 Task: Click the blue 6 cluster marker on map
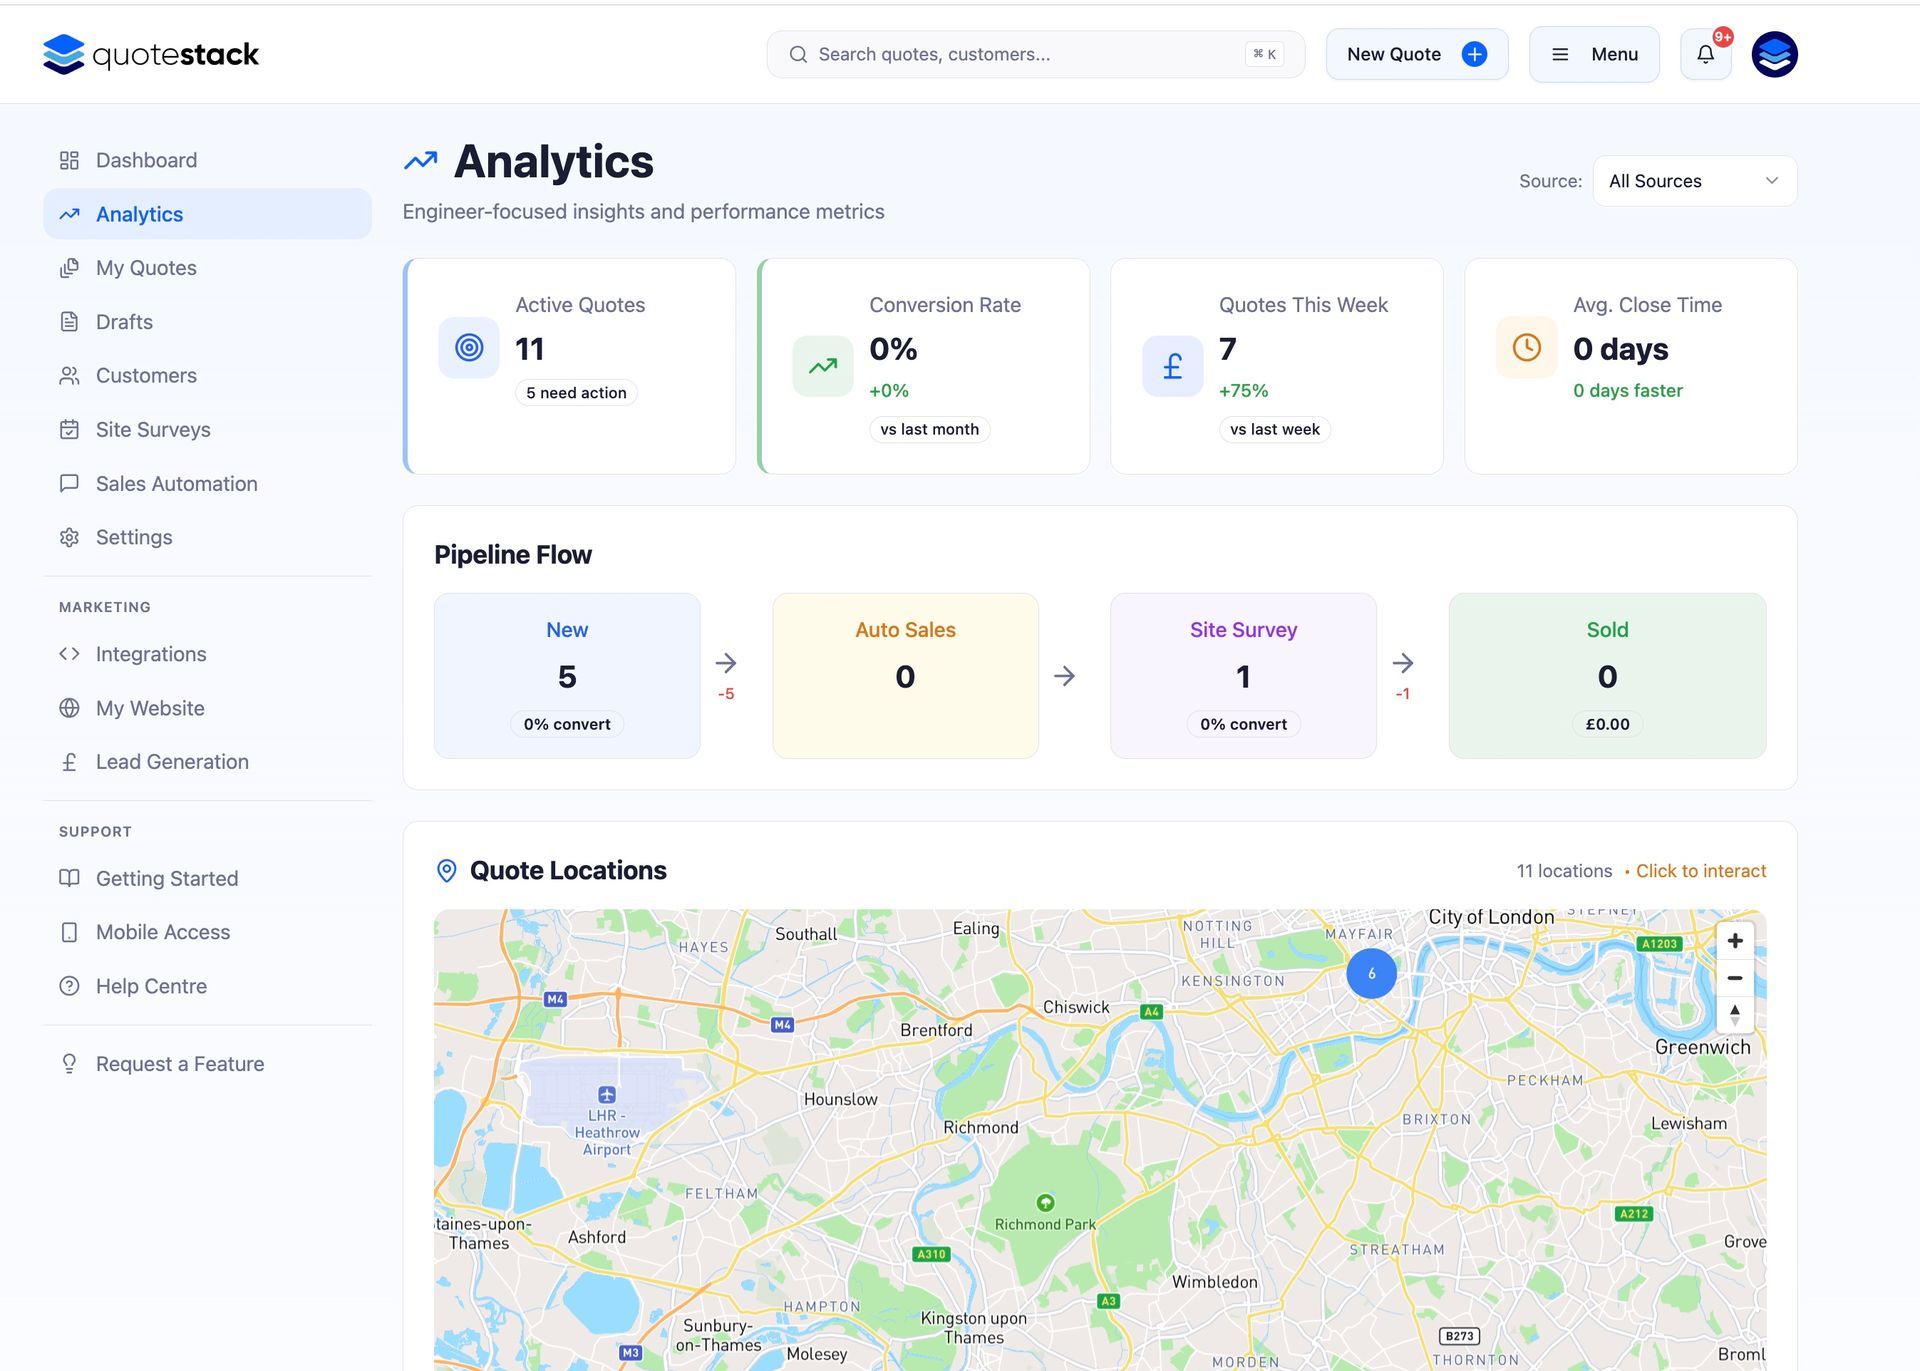tap(1371, 973)
